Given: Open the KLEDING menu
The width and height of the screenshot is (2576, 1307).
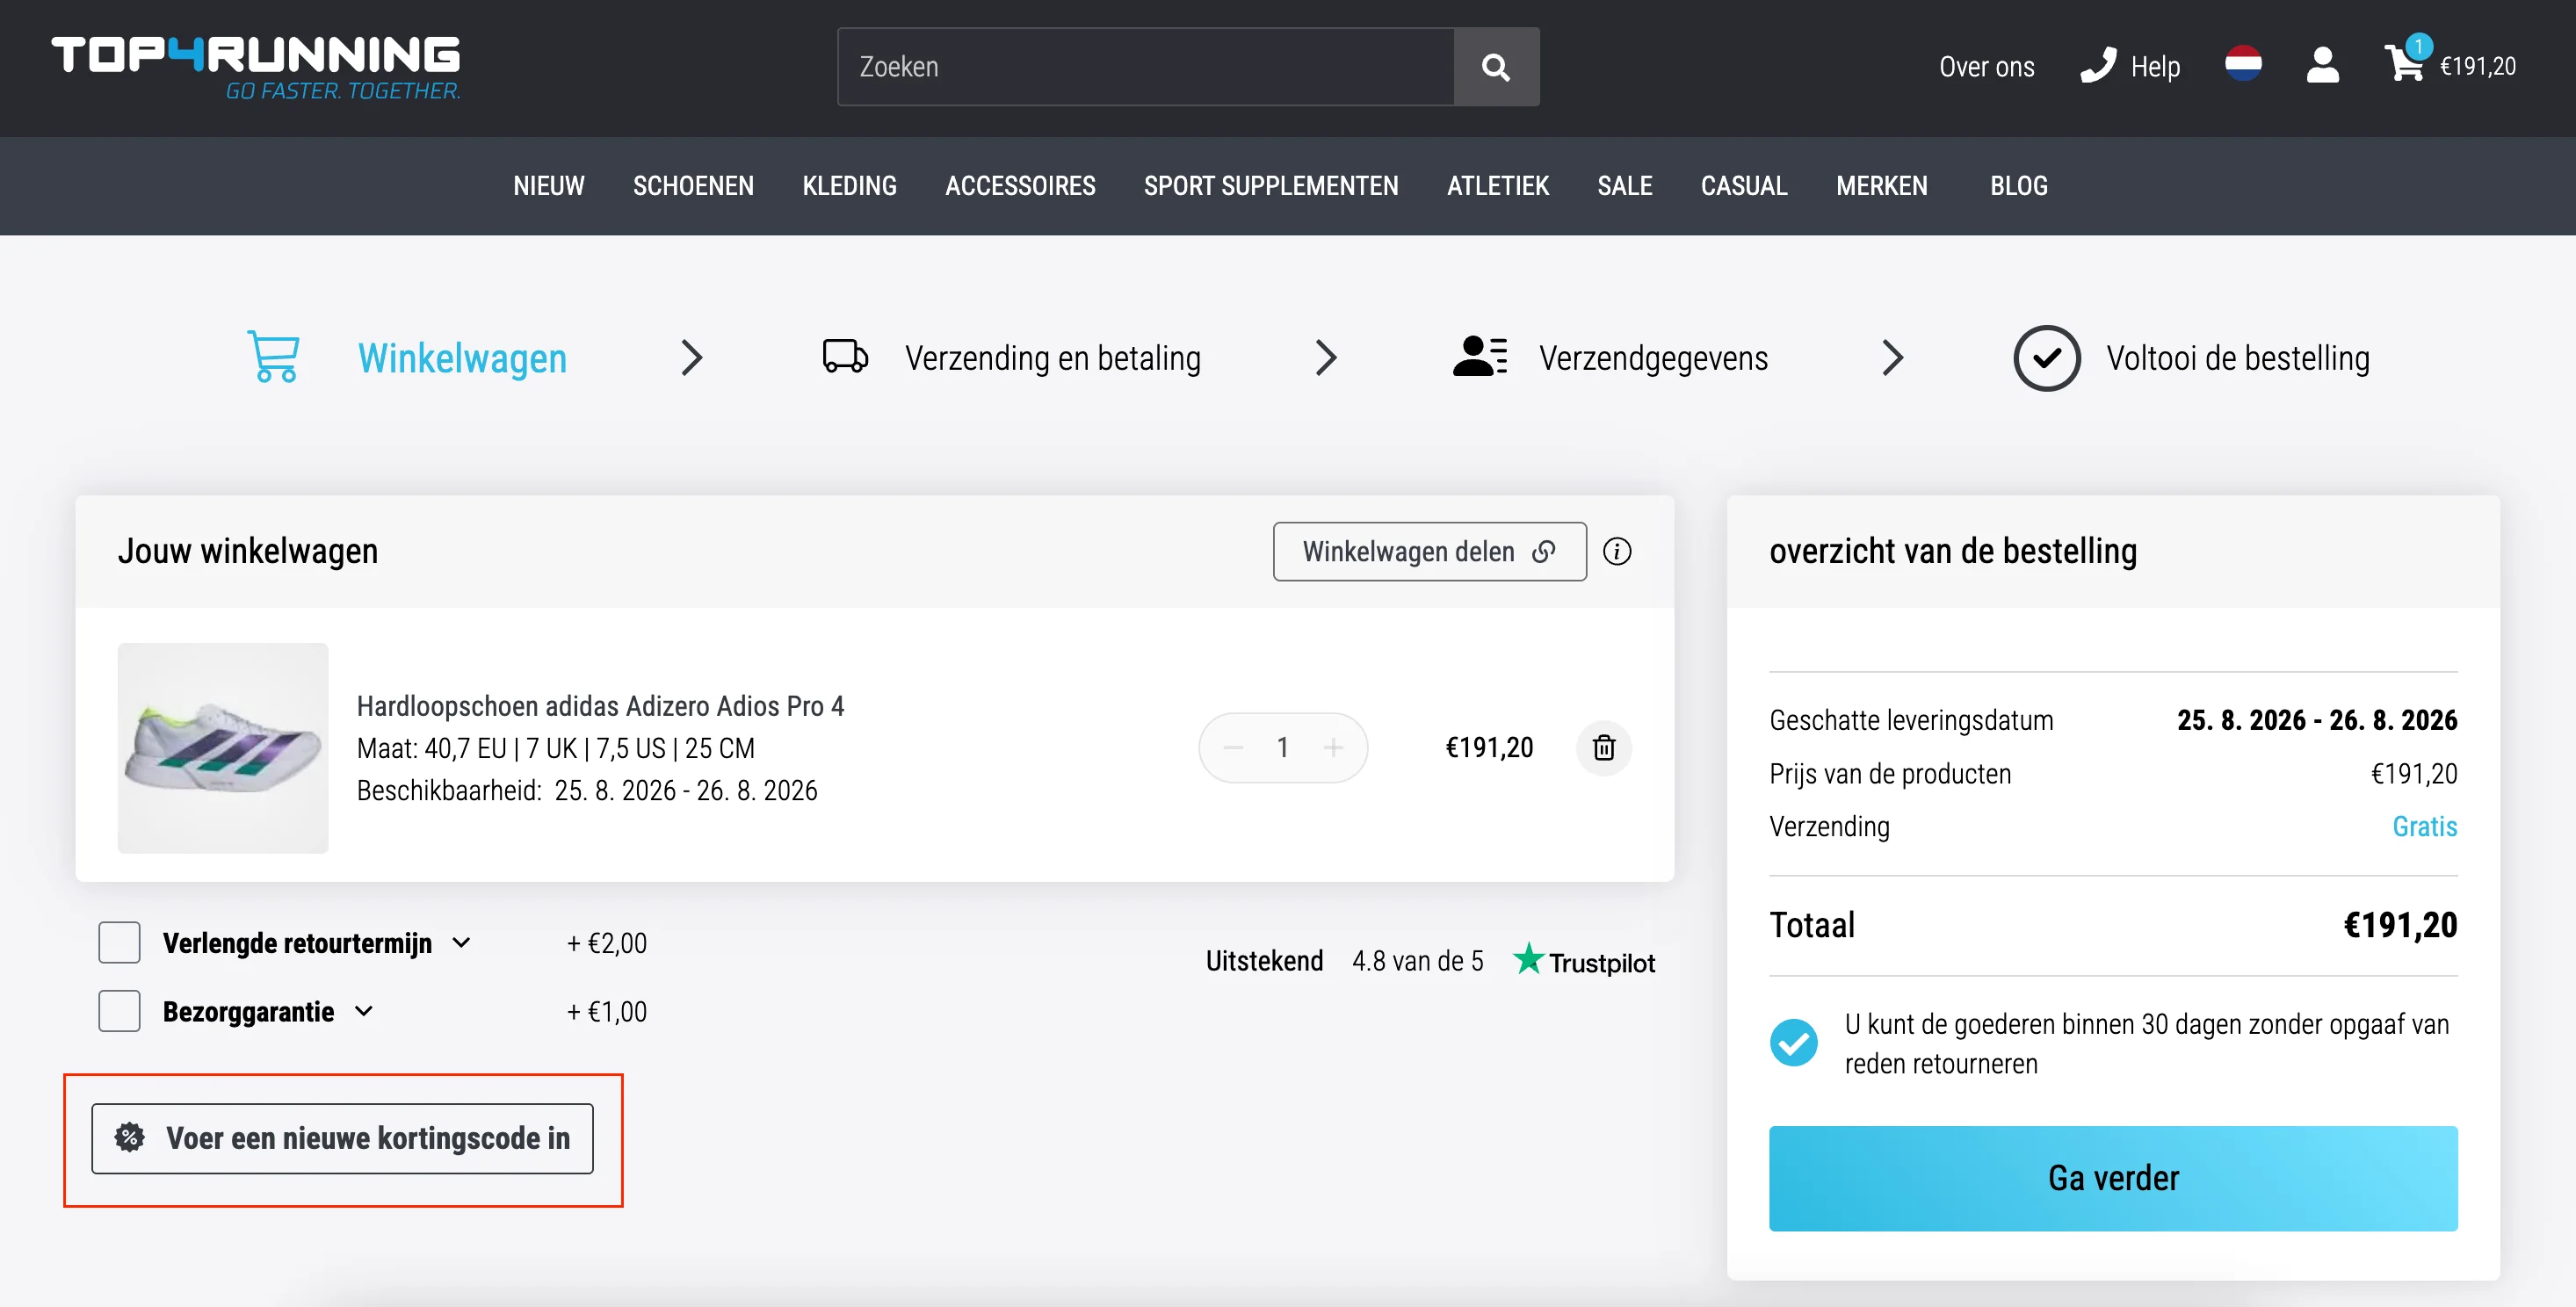Looking at the screenshot, I should point(849,186).
